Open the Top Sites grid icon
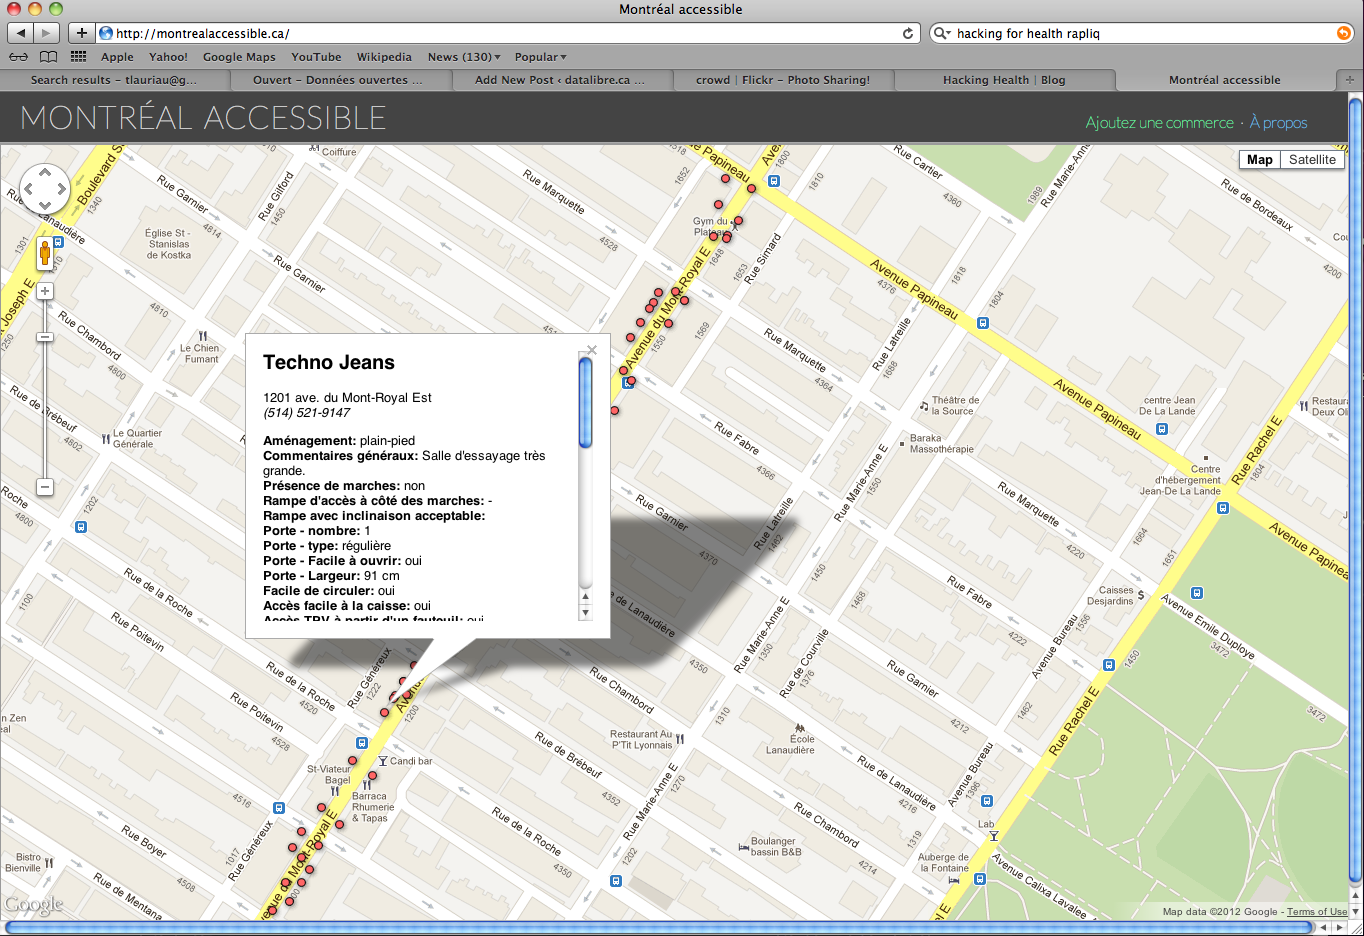The width and height of the screenshot is (1364, 936). pos(79,57)
